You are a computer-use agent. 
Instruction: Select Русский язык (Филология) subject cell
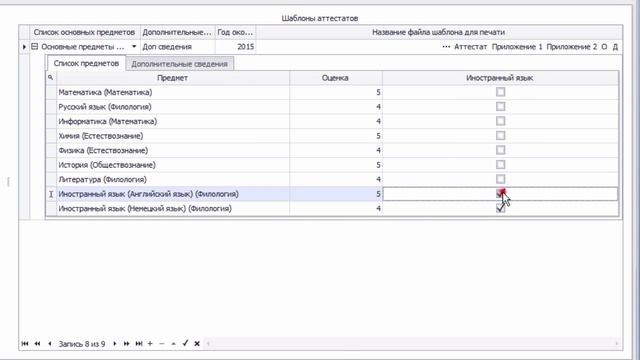point(173,107)
